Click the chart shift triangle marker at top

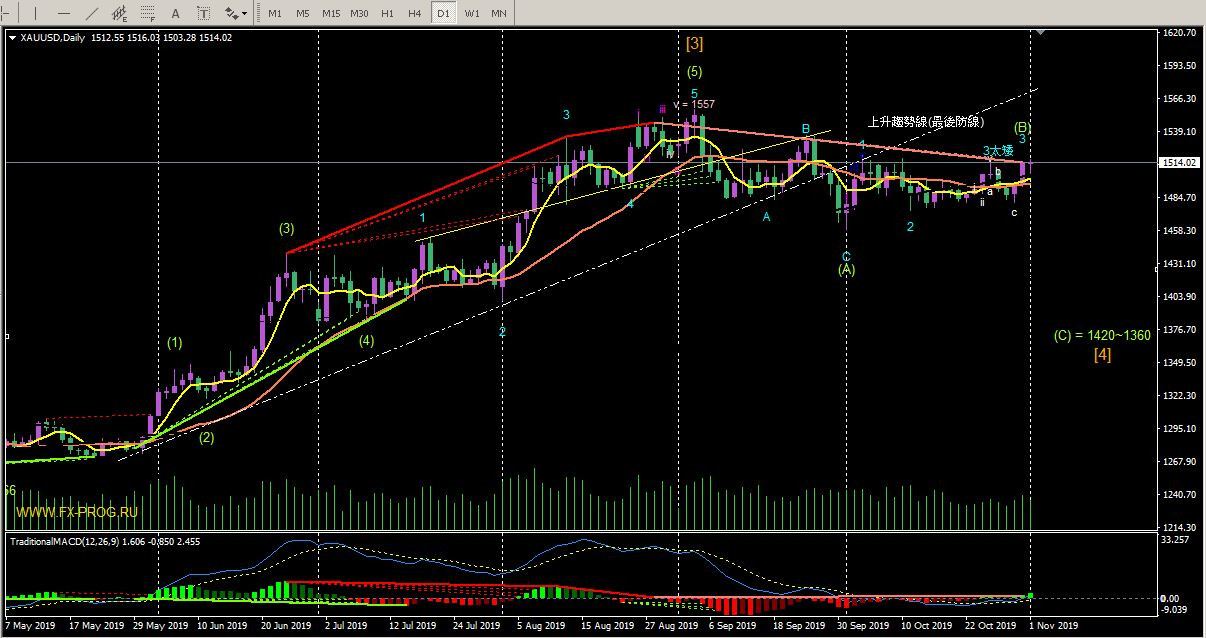click(x=1041, y=33)
